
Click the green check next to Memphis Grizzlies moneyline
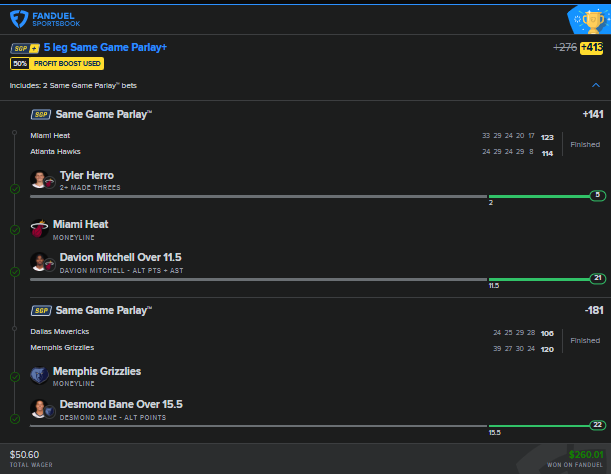[15, 377]
